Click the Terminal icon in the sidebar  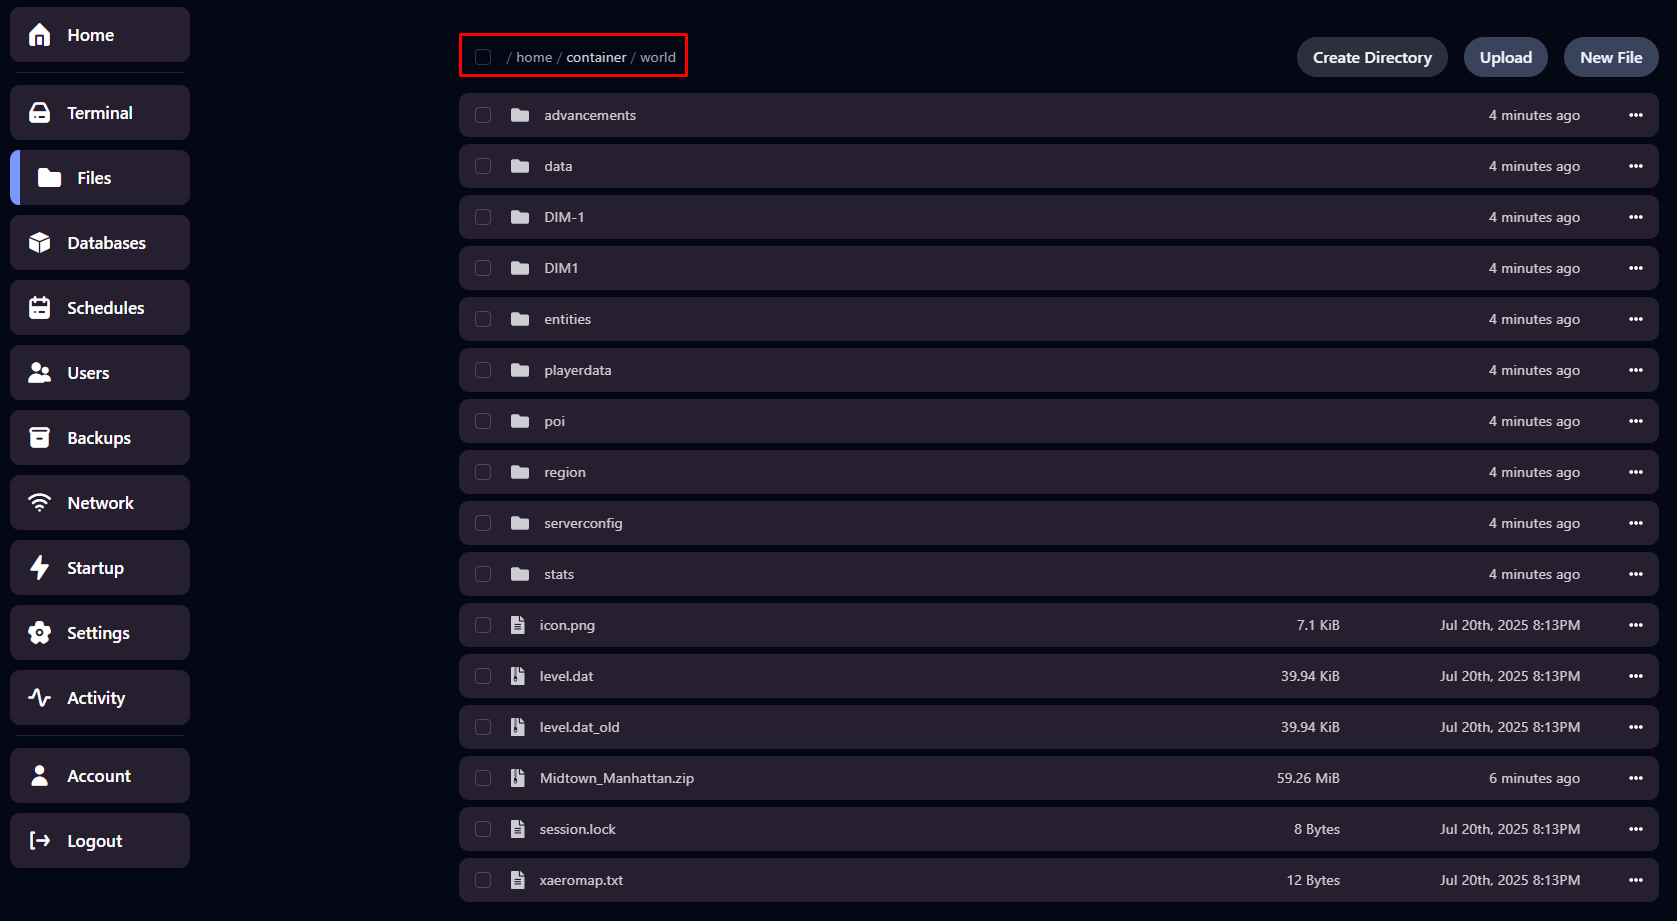click(x=40, y=113)
